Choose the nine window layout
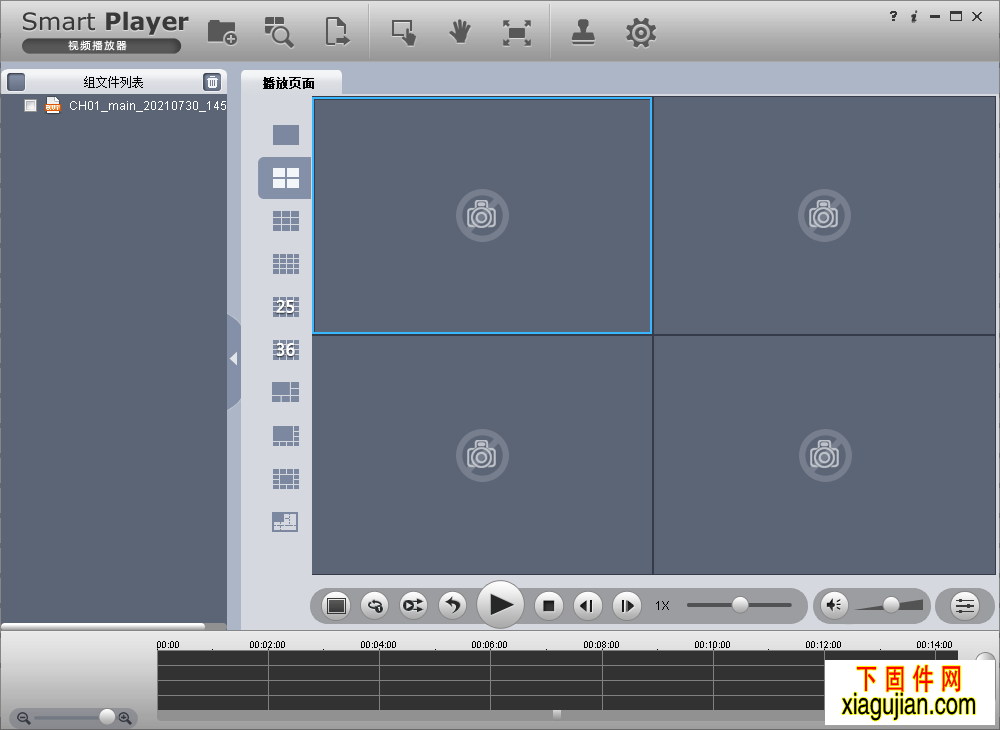This screenshot has height=730, width=1000. coord(286,221)
